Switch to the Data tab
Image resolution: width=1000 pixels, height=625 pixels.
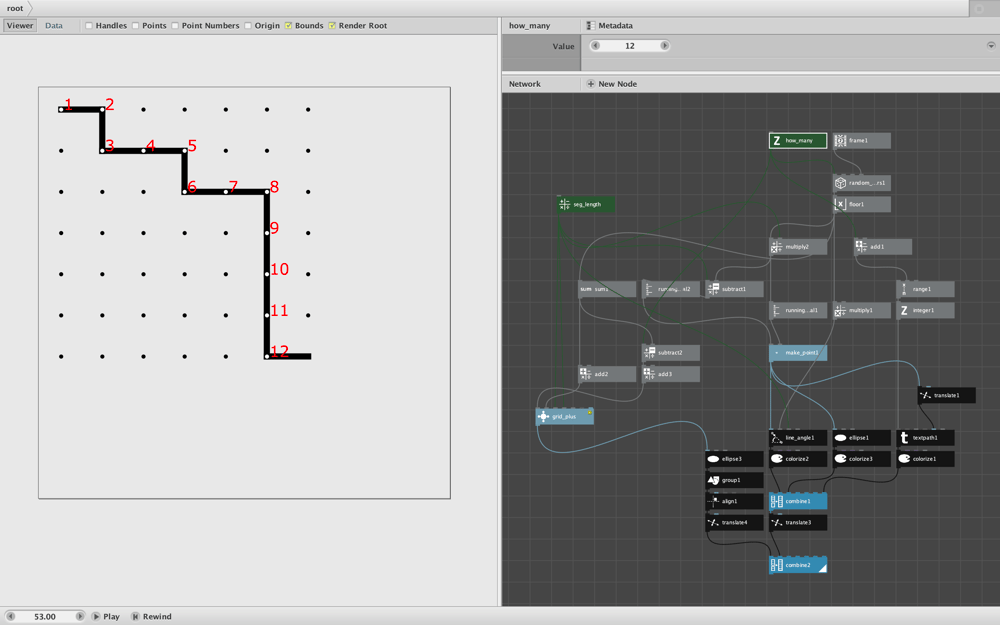(x=54, y=26)
